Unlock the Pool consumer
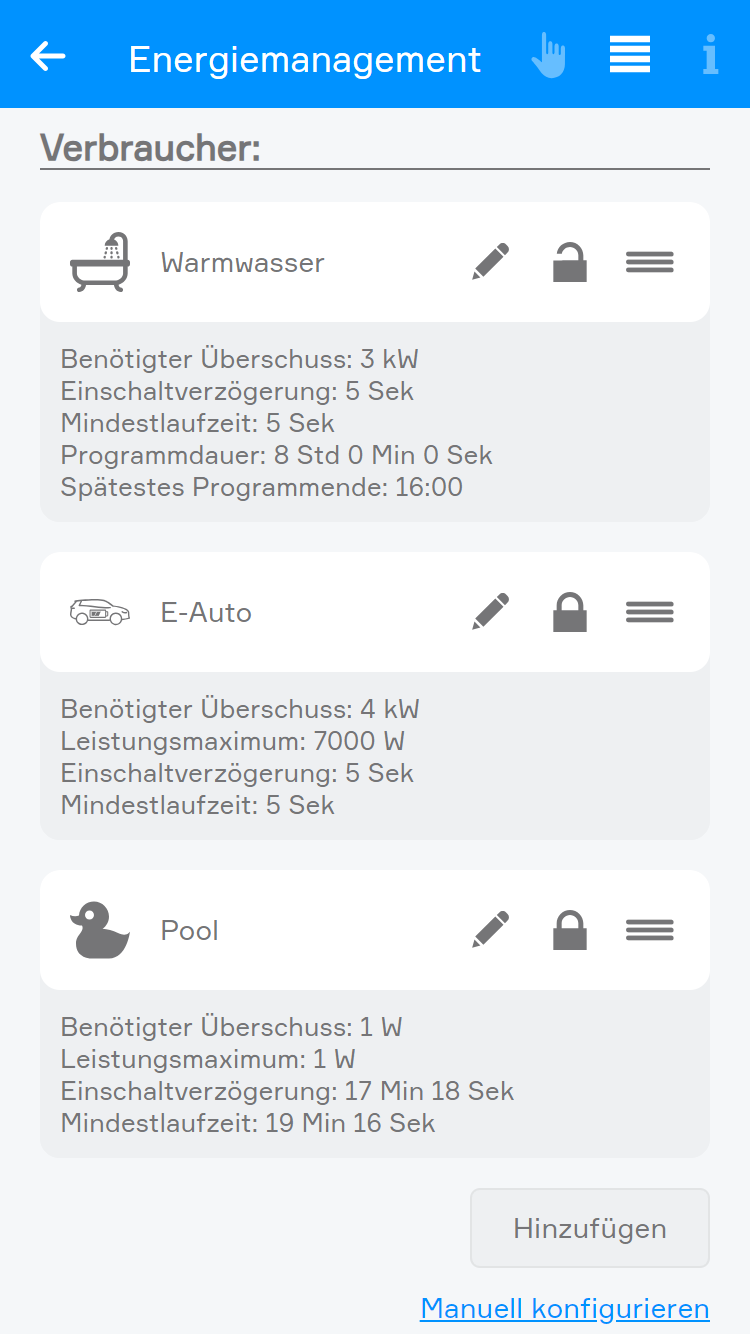Viewport: 750px width, 1334px height. click(x=570, y=930)
